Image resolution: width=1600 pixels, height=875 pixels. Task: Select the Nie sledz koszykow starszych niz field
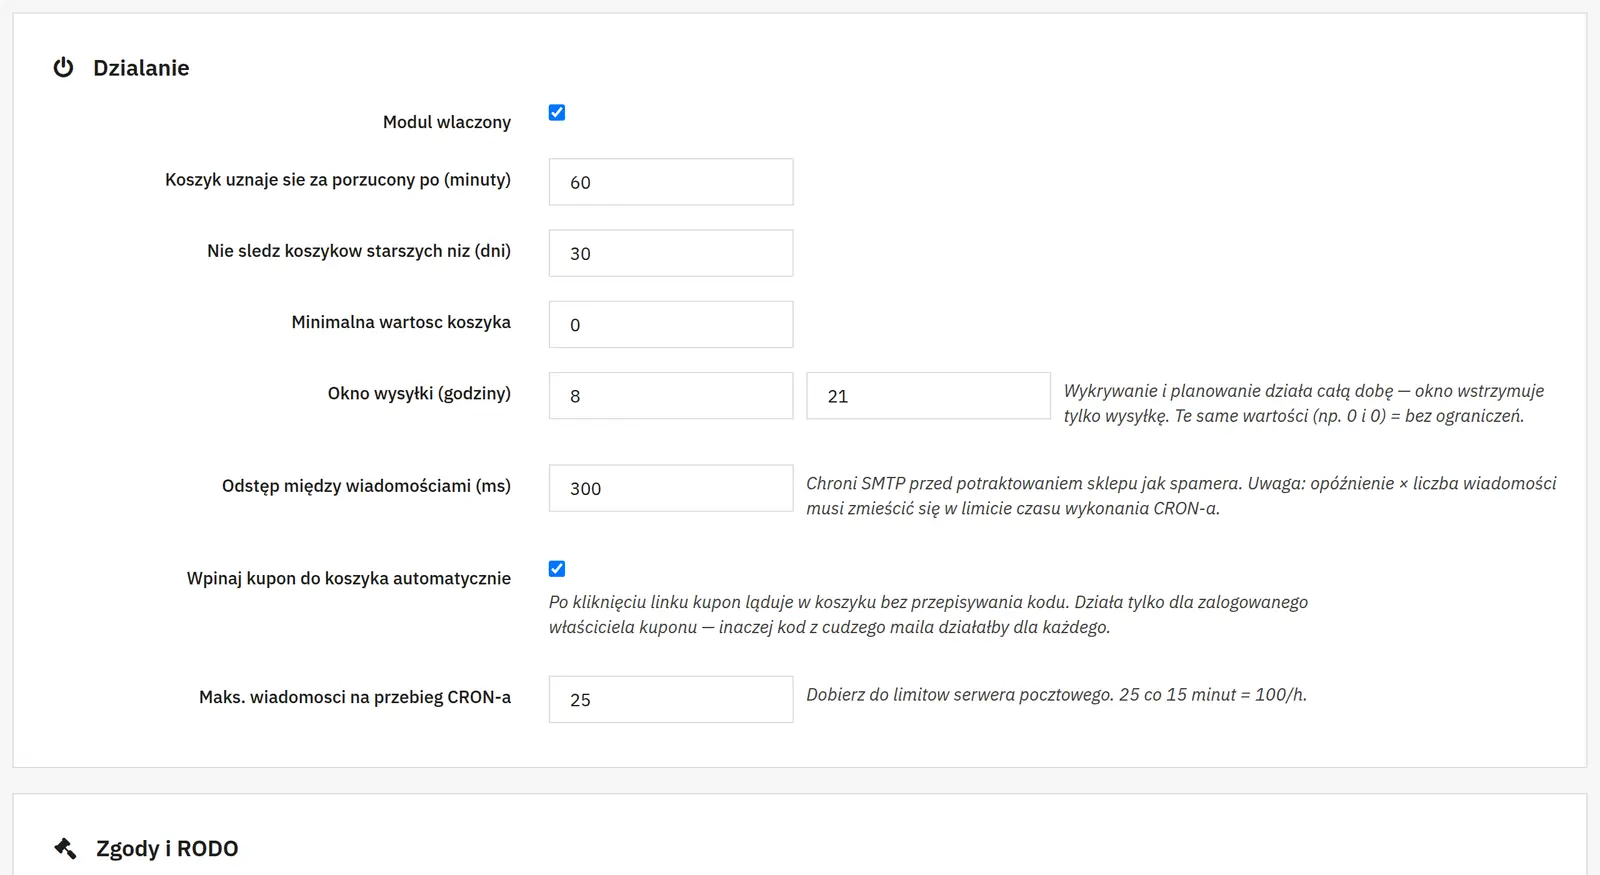pyautogui.click(x=671, y=253)
